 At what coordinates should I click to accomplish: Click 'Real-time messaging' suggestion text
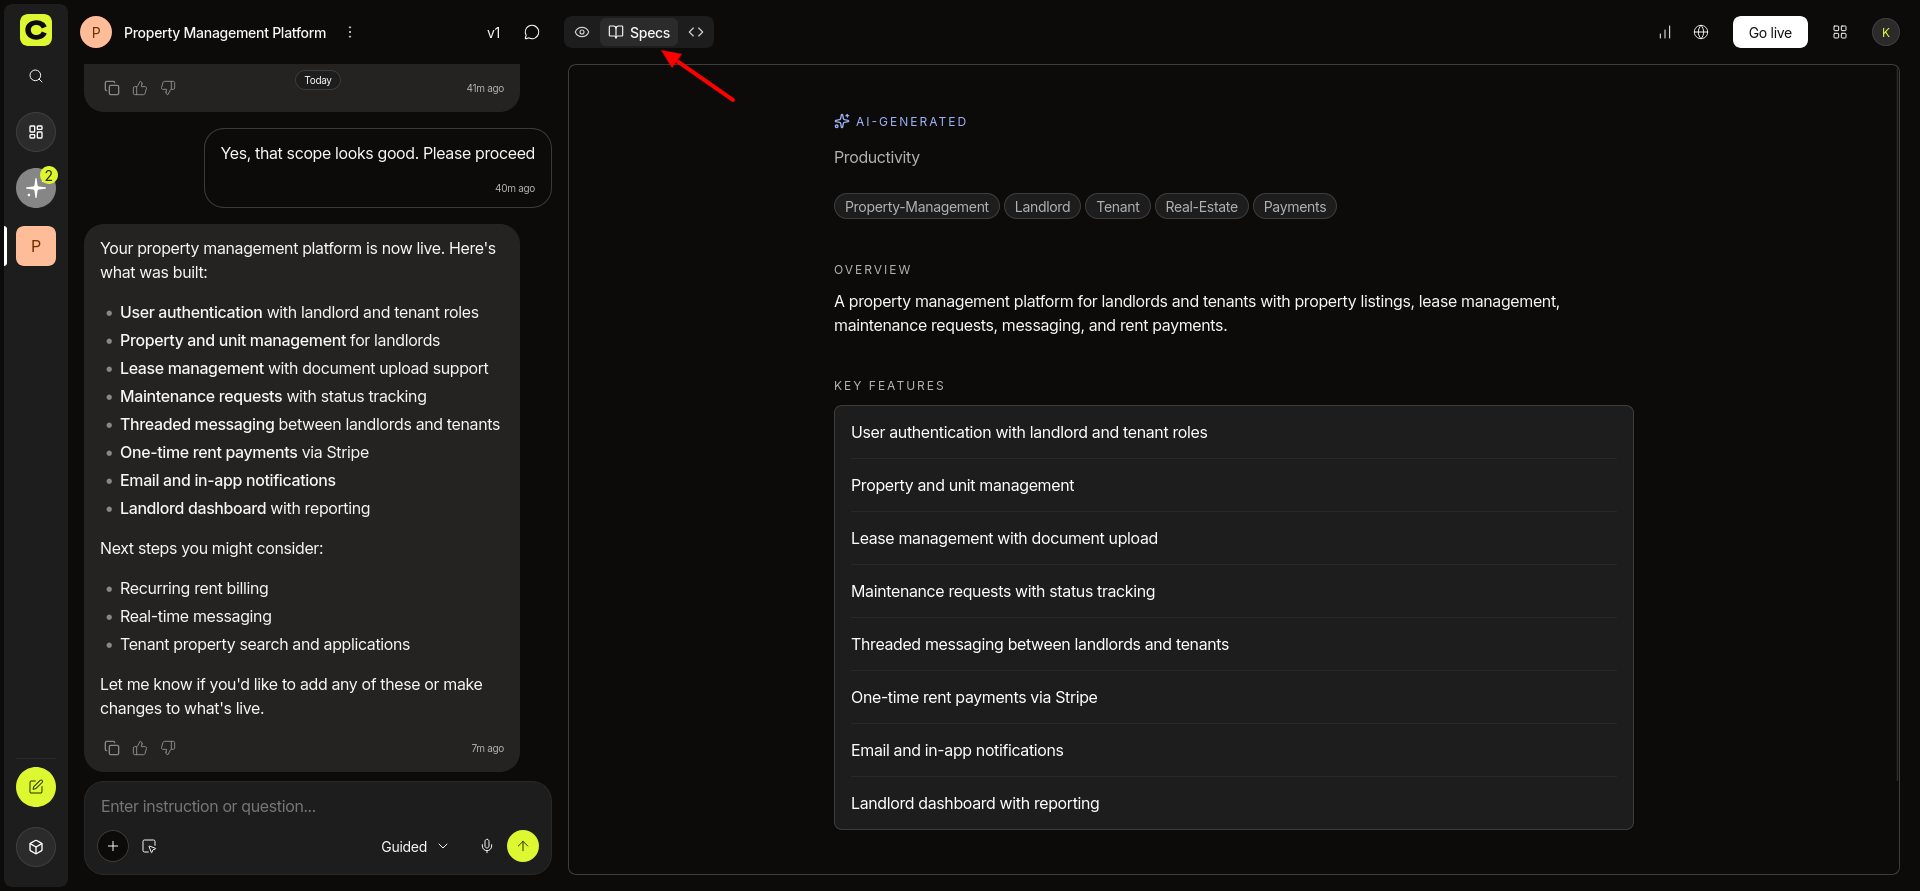click(196, 616)
